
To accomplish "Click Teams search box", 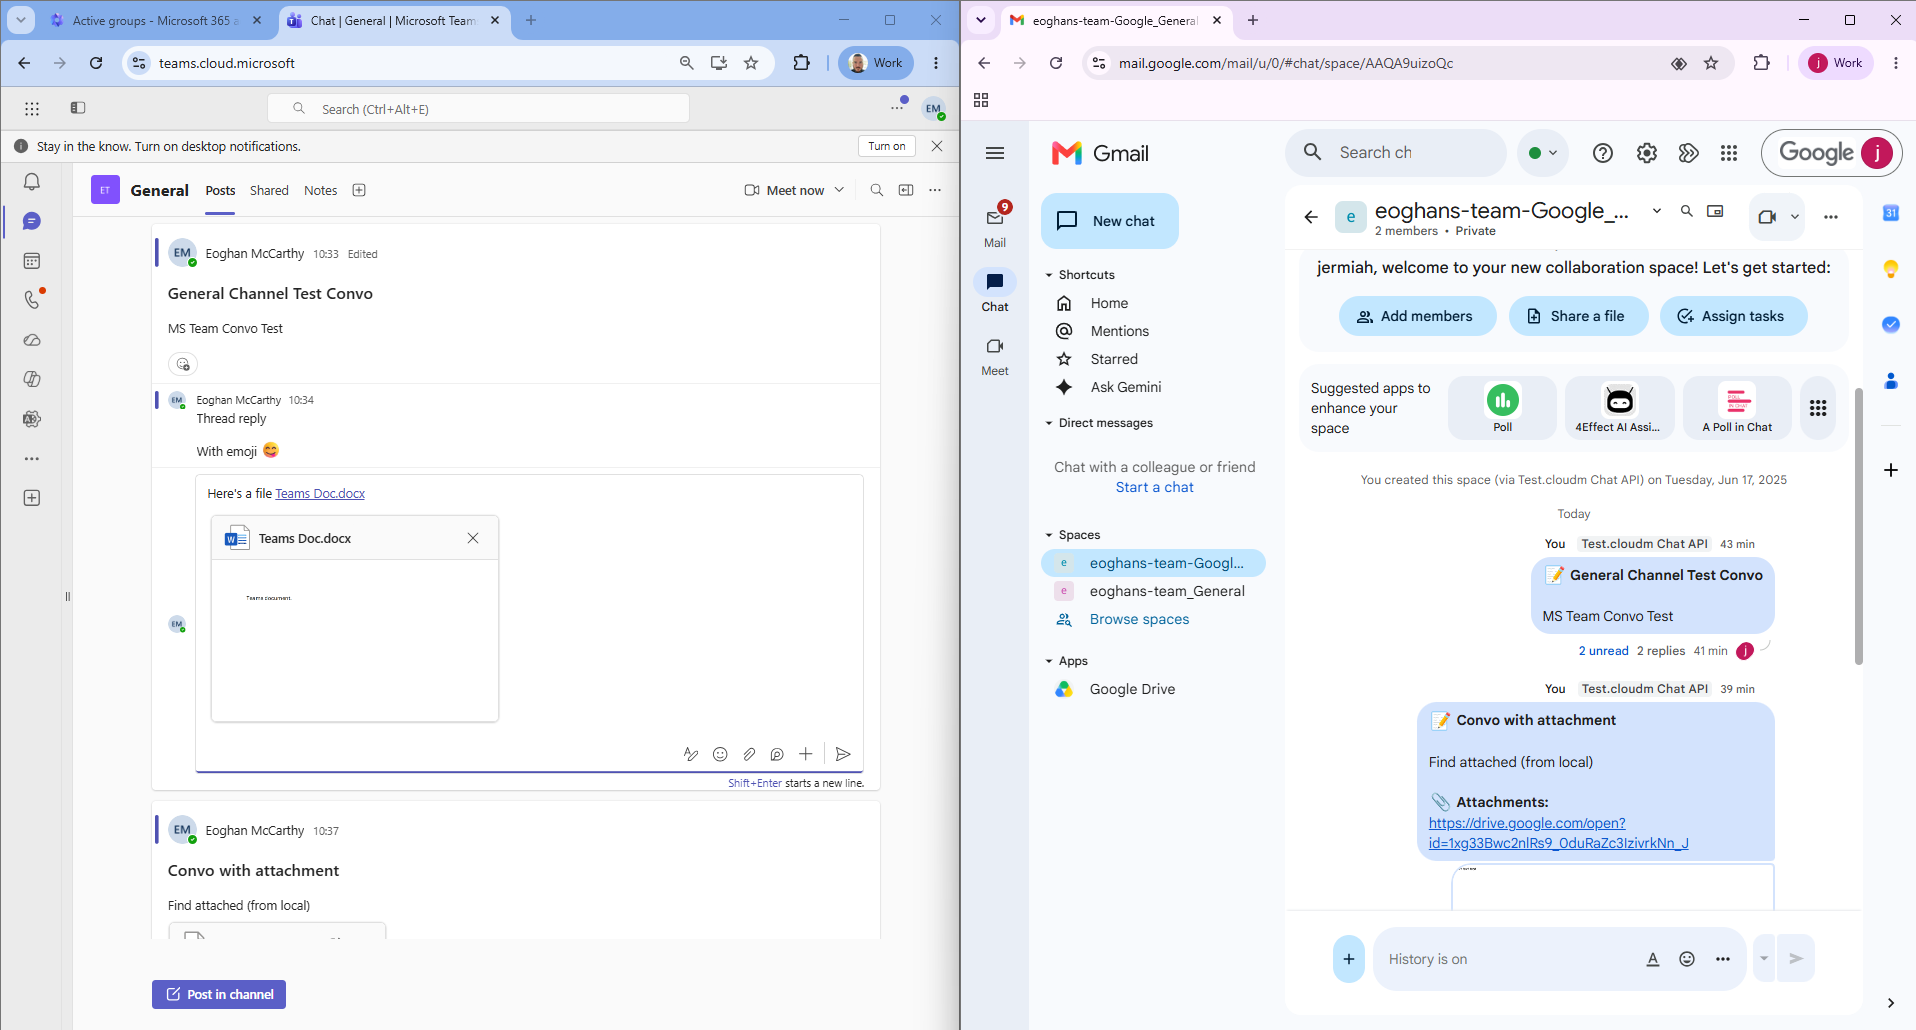I will [479, 108].
